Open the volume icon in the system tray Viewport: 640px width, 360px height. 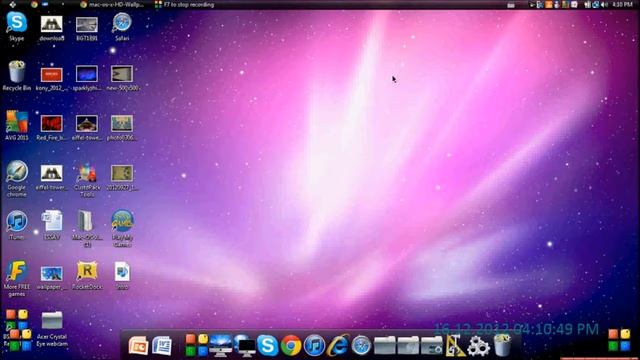[604, 4]
